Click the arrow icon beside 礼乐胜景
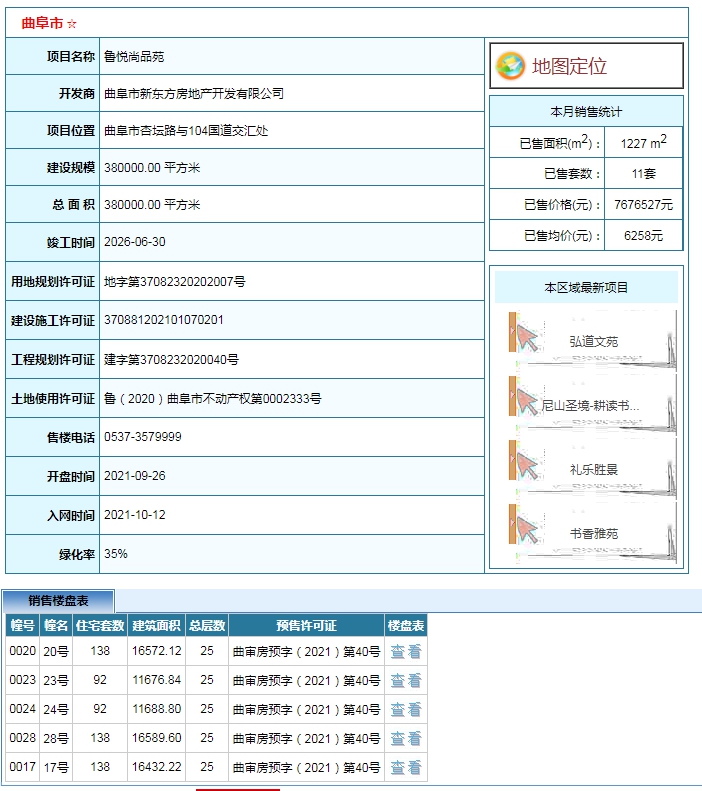This screenshot has width=702, height=791. (527, 466)
